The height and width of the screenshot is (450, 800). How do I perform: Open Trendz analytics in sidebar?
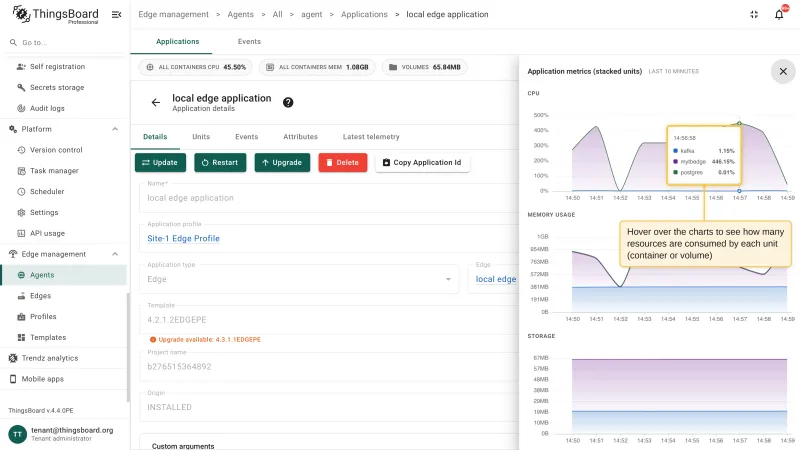pyautogui.click(x=64, y=358)
